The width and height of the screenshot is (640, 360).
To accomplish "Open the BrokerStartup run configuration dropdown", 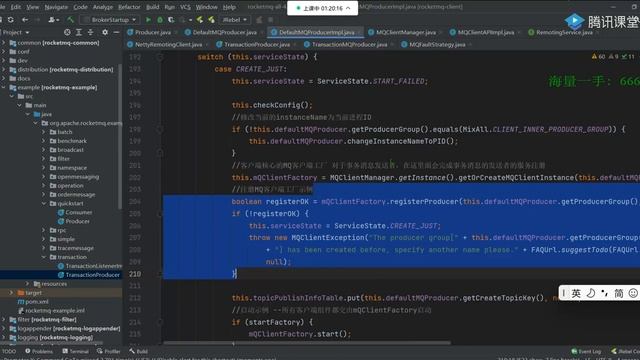I will pos(110,20).
